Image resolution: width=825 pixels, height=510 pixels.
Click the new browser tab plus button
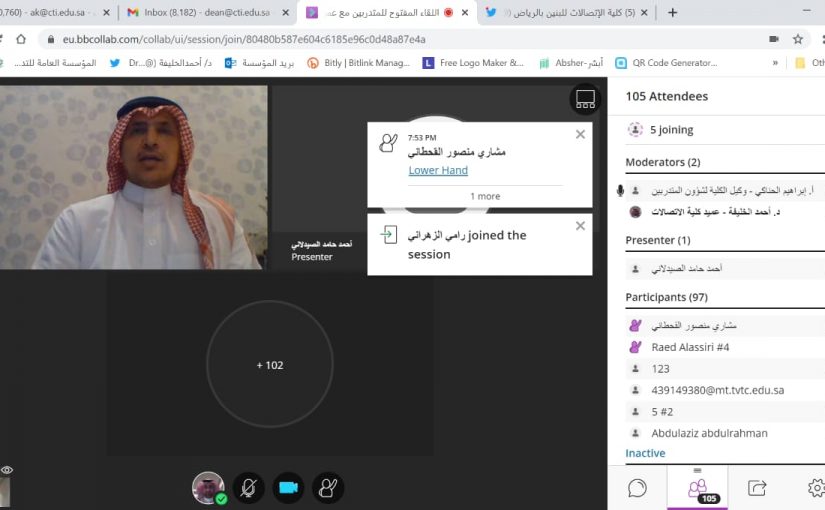672,13
